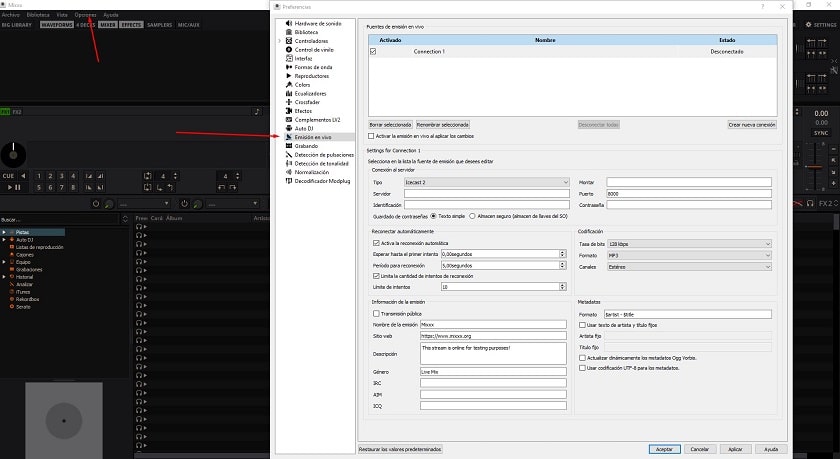
Task: Adjust Esperar hasta el primer intento spinner
Action: pos(562,254)
